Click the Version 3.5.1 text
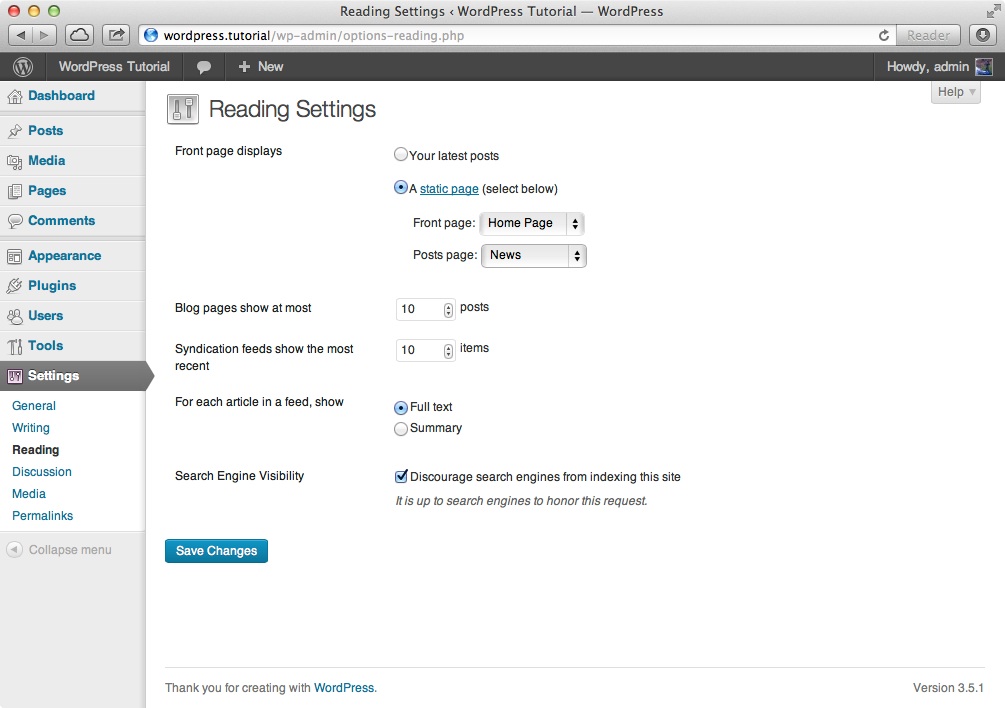1005x708 pixels. tap(948, 687)
